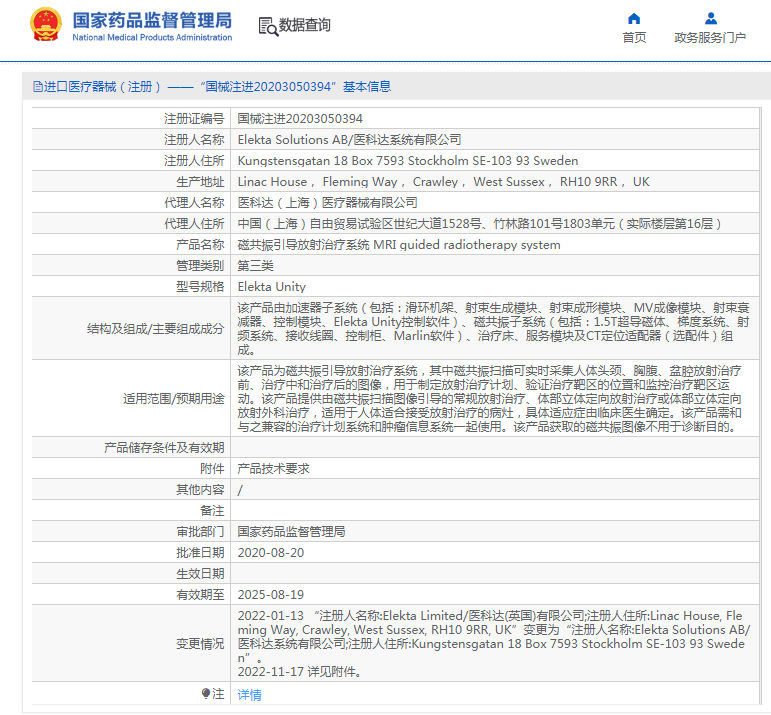771x715 pixels.
Task: Click the 注册人名称 row label
Action: pos(194,140)
